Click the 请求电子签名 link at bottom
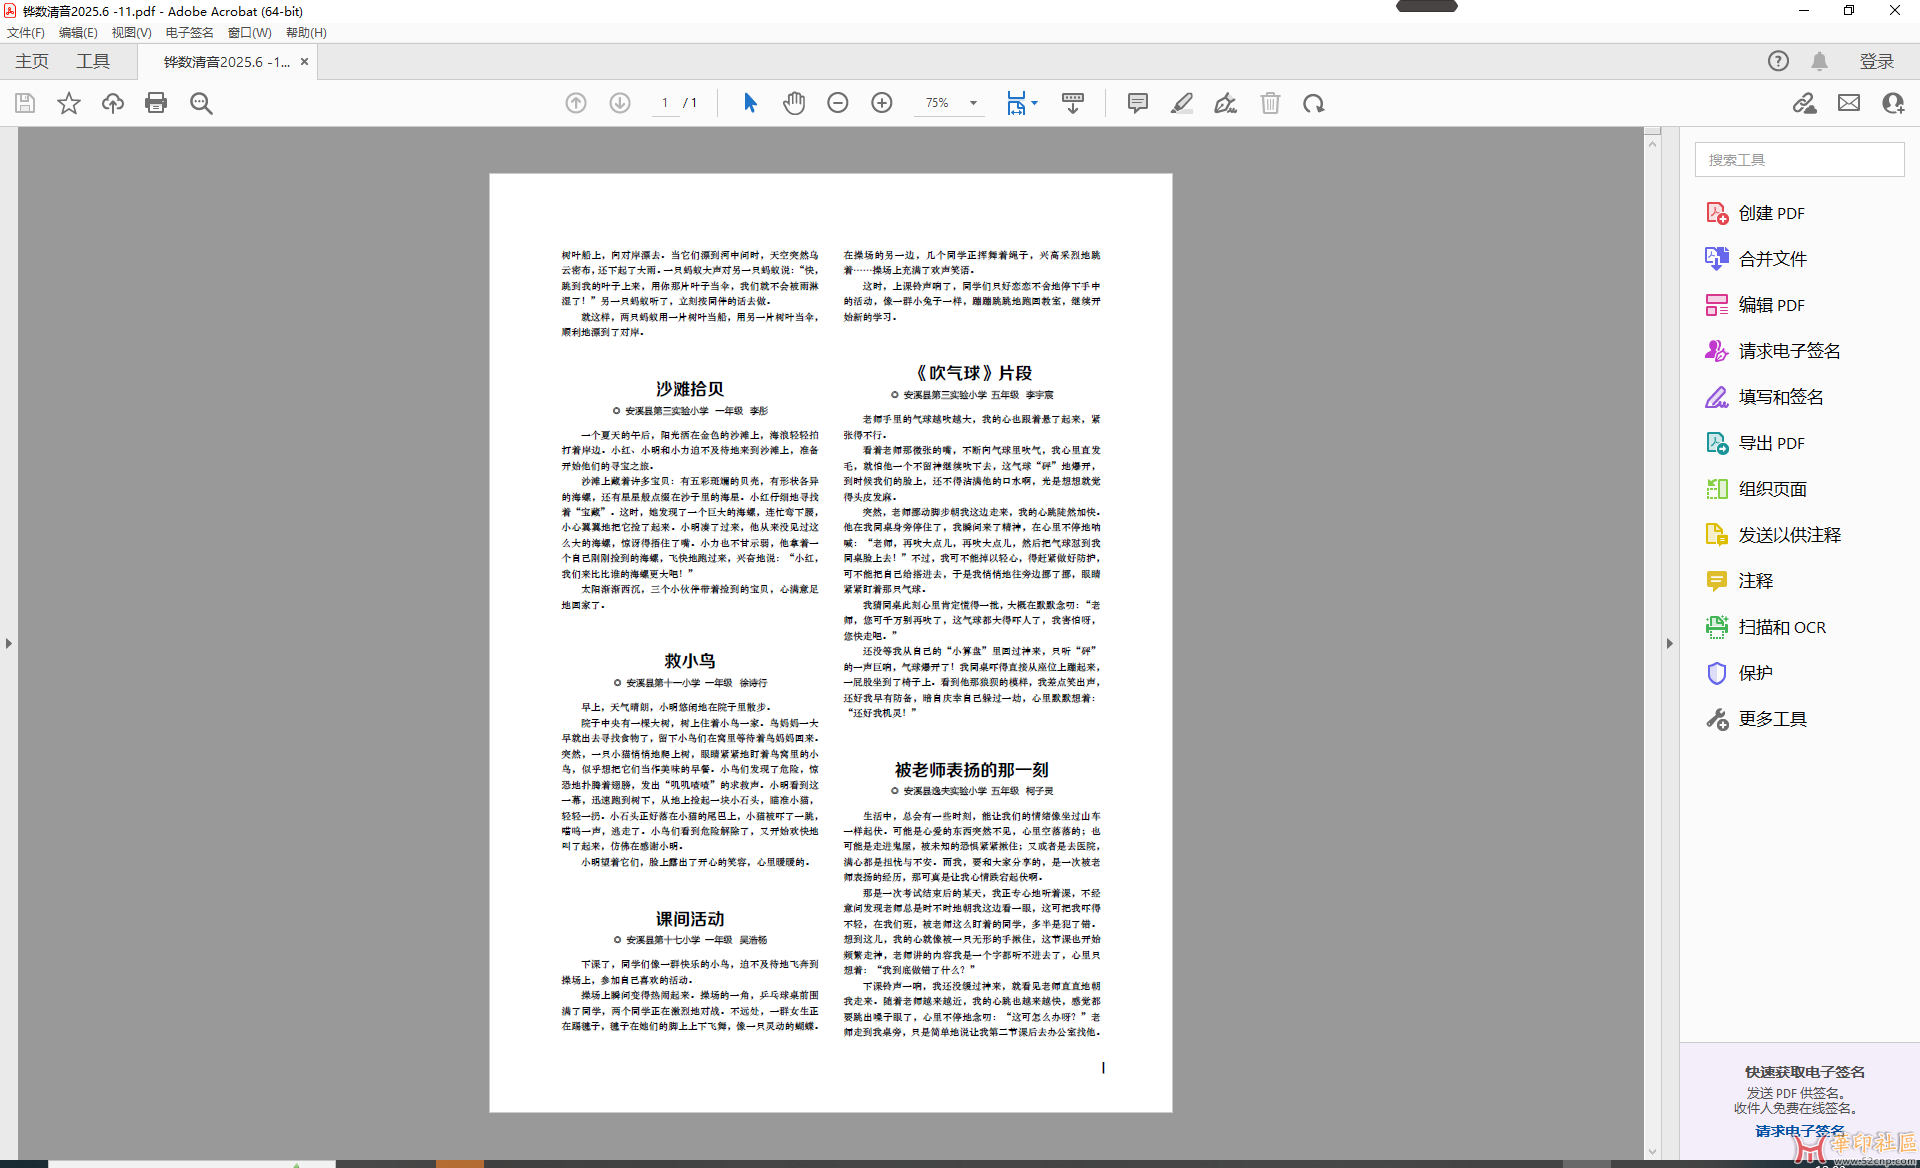This screenshot has width=1920, height=1168. 1800,1131
